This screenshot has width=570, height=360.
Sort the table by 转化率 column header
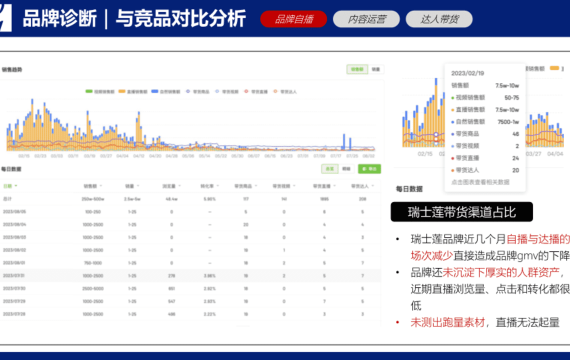click(210, 186)
